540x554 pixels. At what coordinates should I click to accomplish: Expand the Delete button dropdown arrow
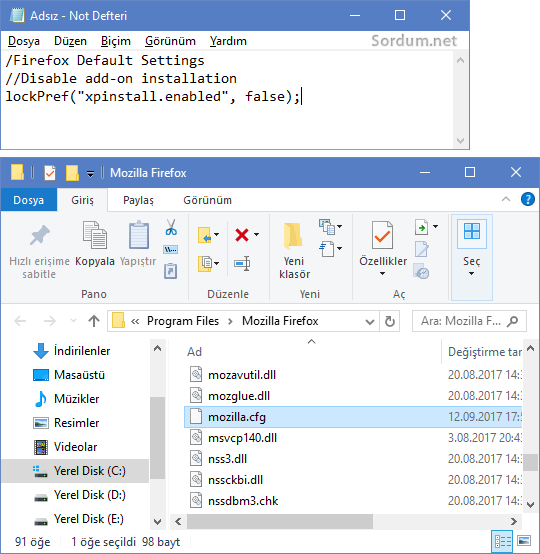click(x=257, y=234)
